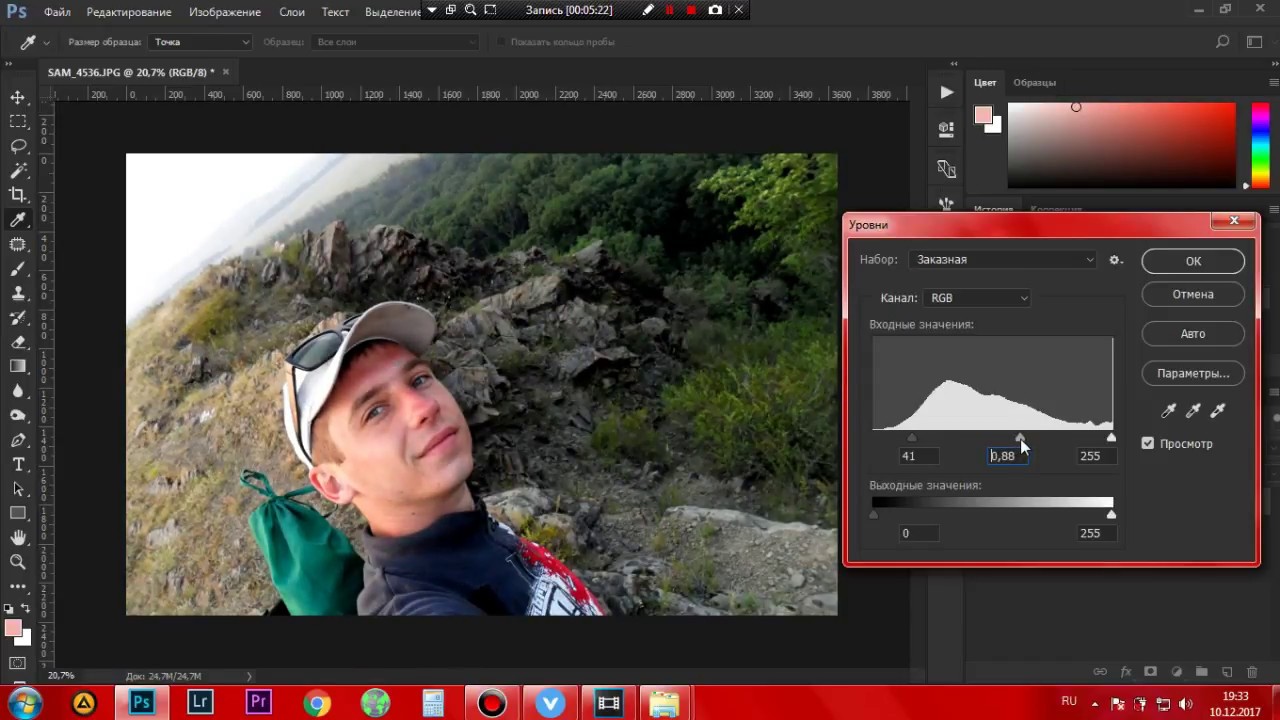The width and height of the screenshot is (1280, 720).
Task: Open the 3D properties panel icon
Action: [946, 129]
